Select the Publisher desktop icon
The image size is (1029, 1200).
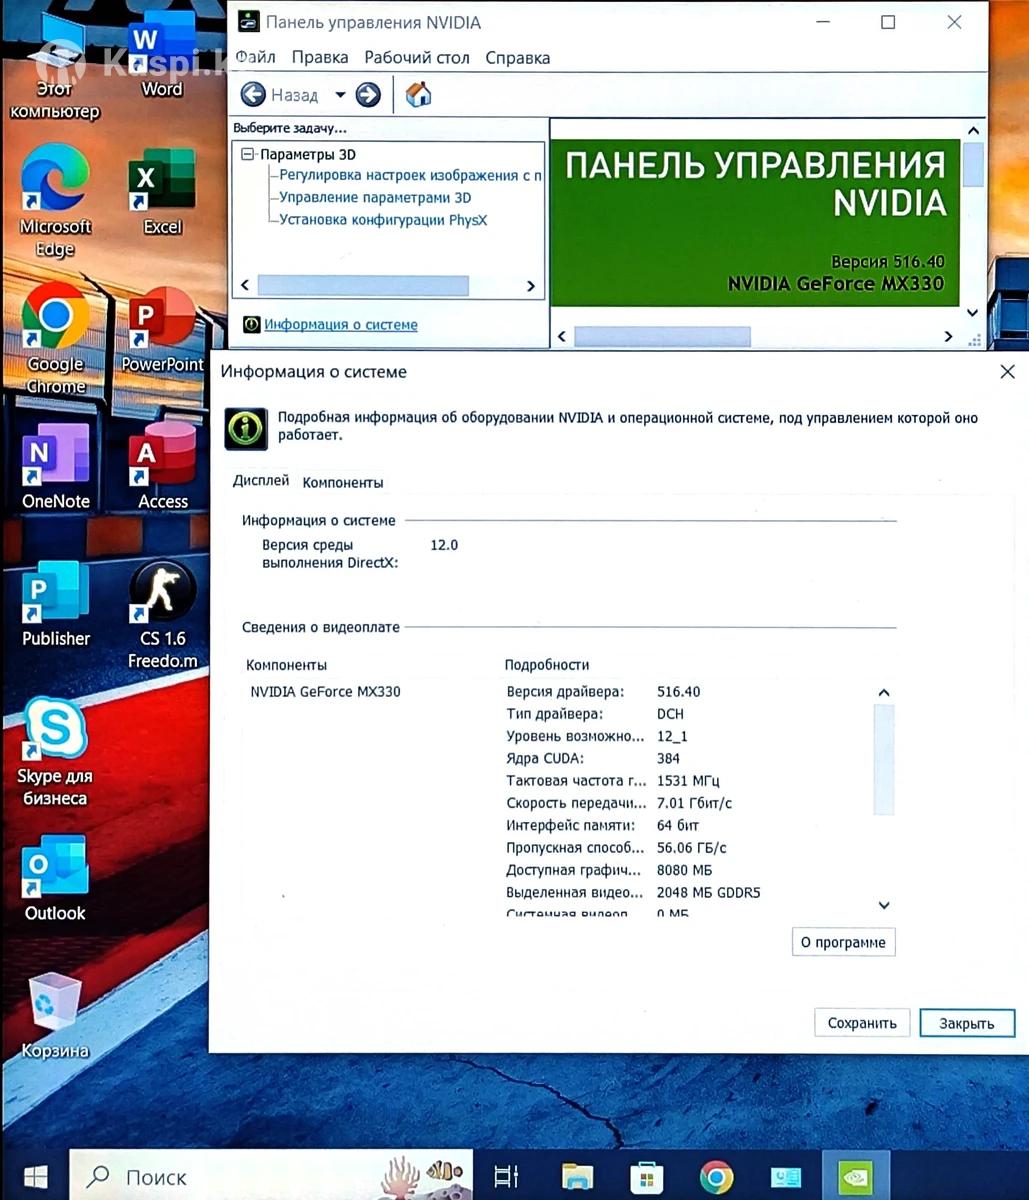[x=56, y=604]
